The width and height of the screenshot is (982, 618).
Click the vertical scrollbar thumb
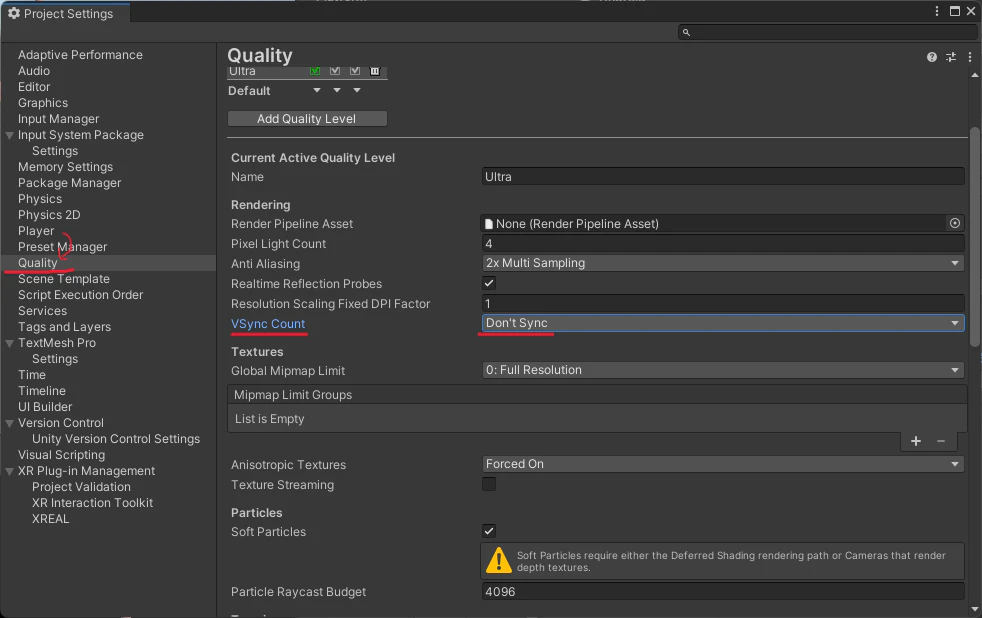(974, 237)
